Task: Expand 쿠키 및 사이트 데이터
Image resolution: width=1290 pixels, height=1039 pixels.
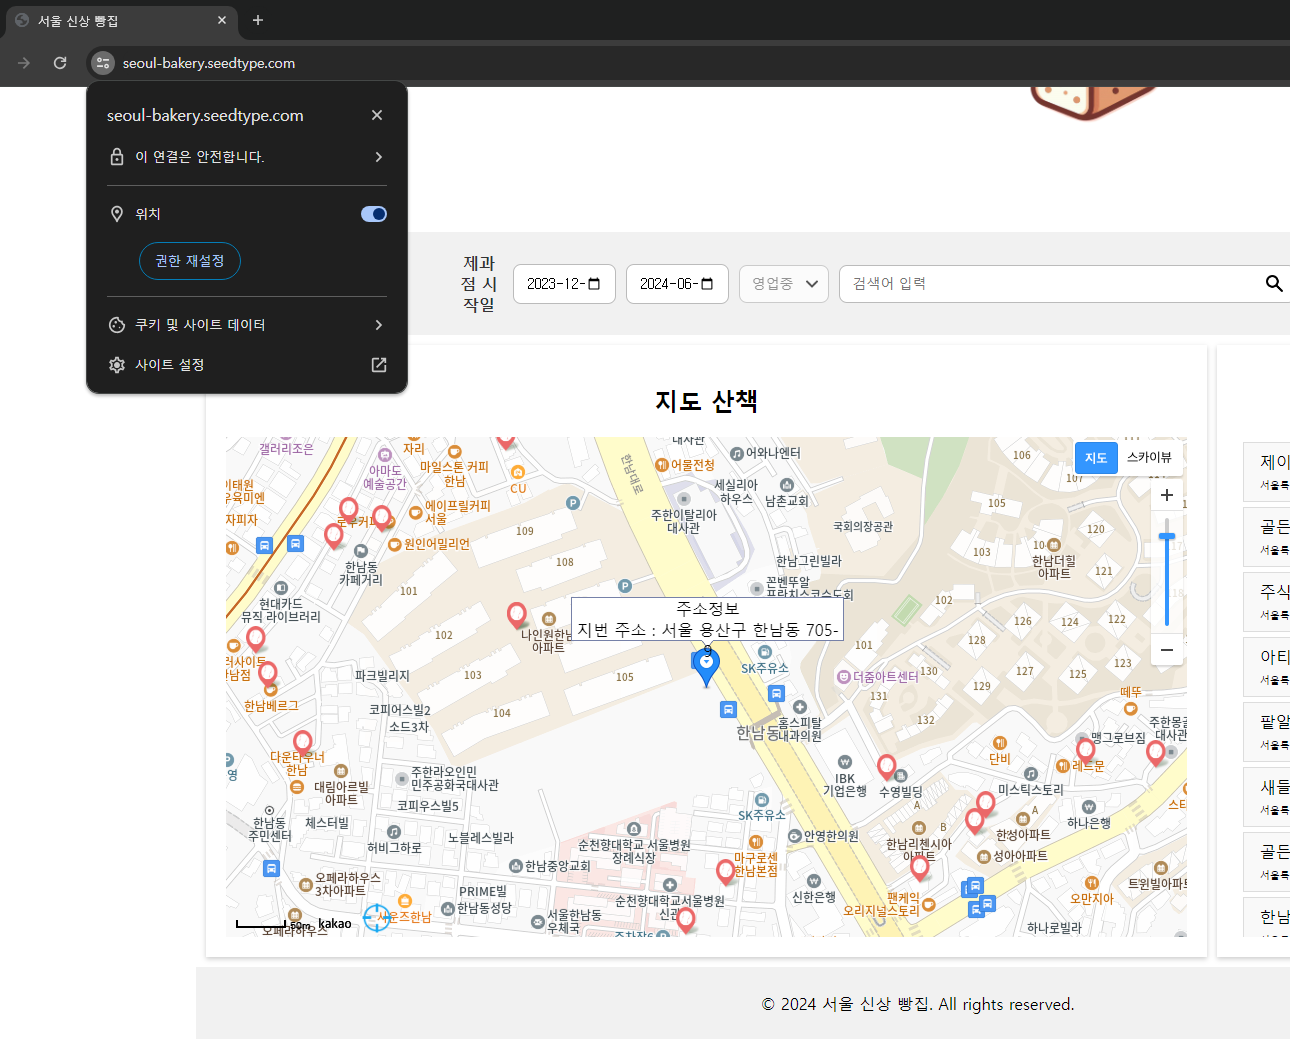Action: 247,324
